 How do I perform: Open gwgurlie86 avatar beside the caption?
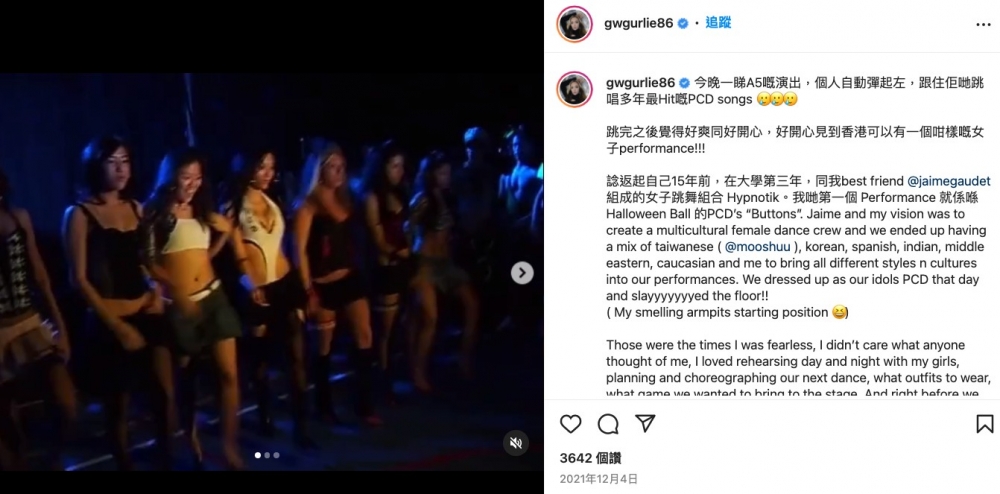574,89
